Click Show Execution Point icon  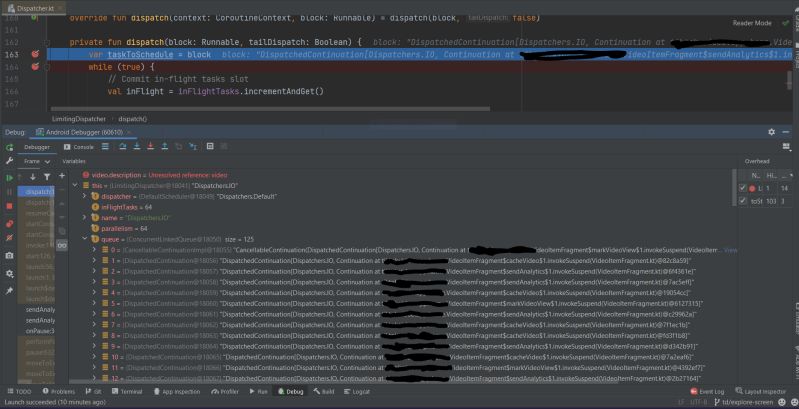coord(105,147)
